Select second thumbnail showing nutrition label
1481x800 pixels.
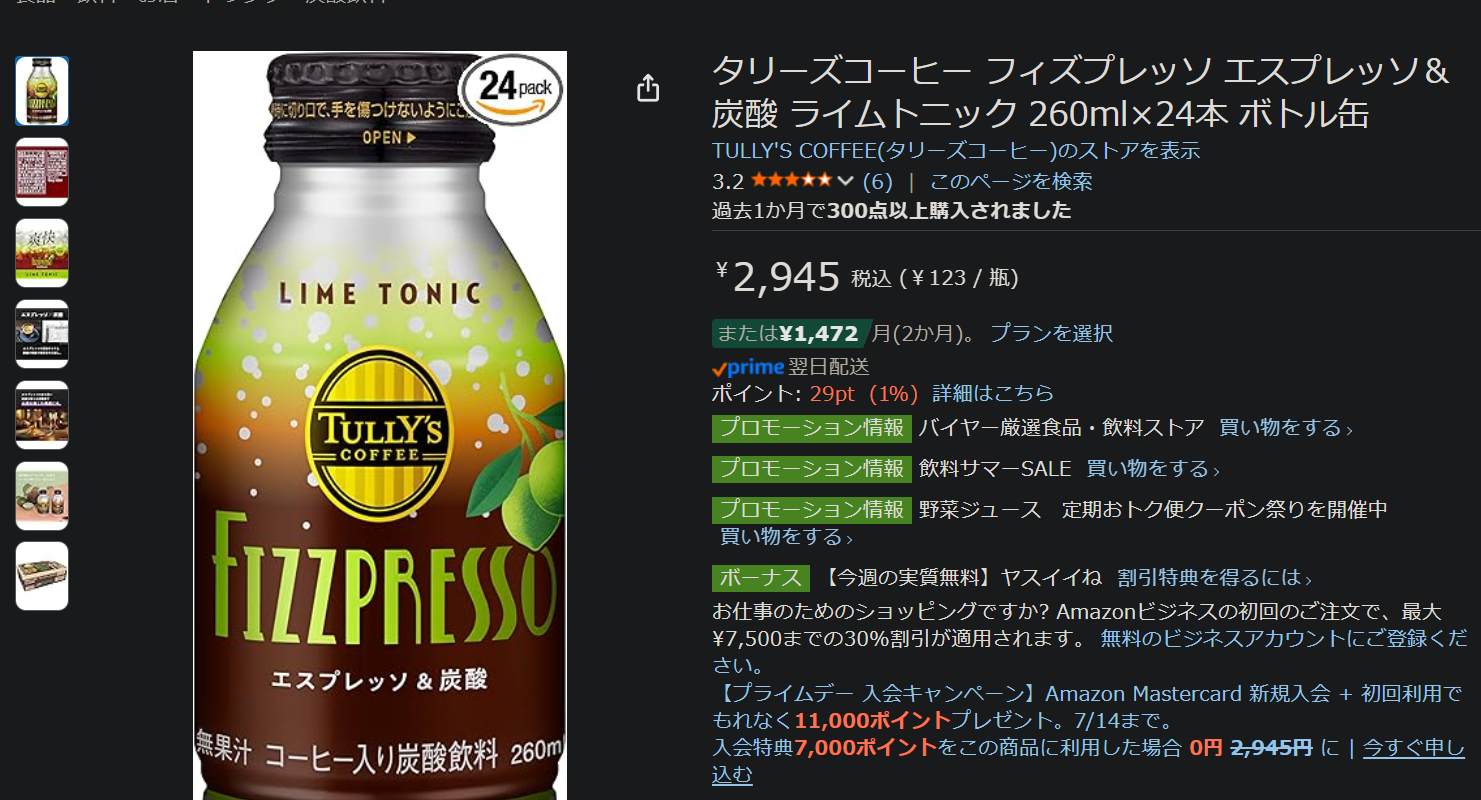tap(42, 172)
